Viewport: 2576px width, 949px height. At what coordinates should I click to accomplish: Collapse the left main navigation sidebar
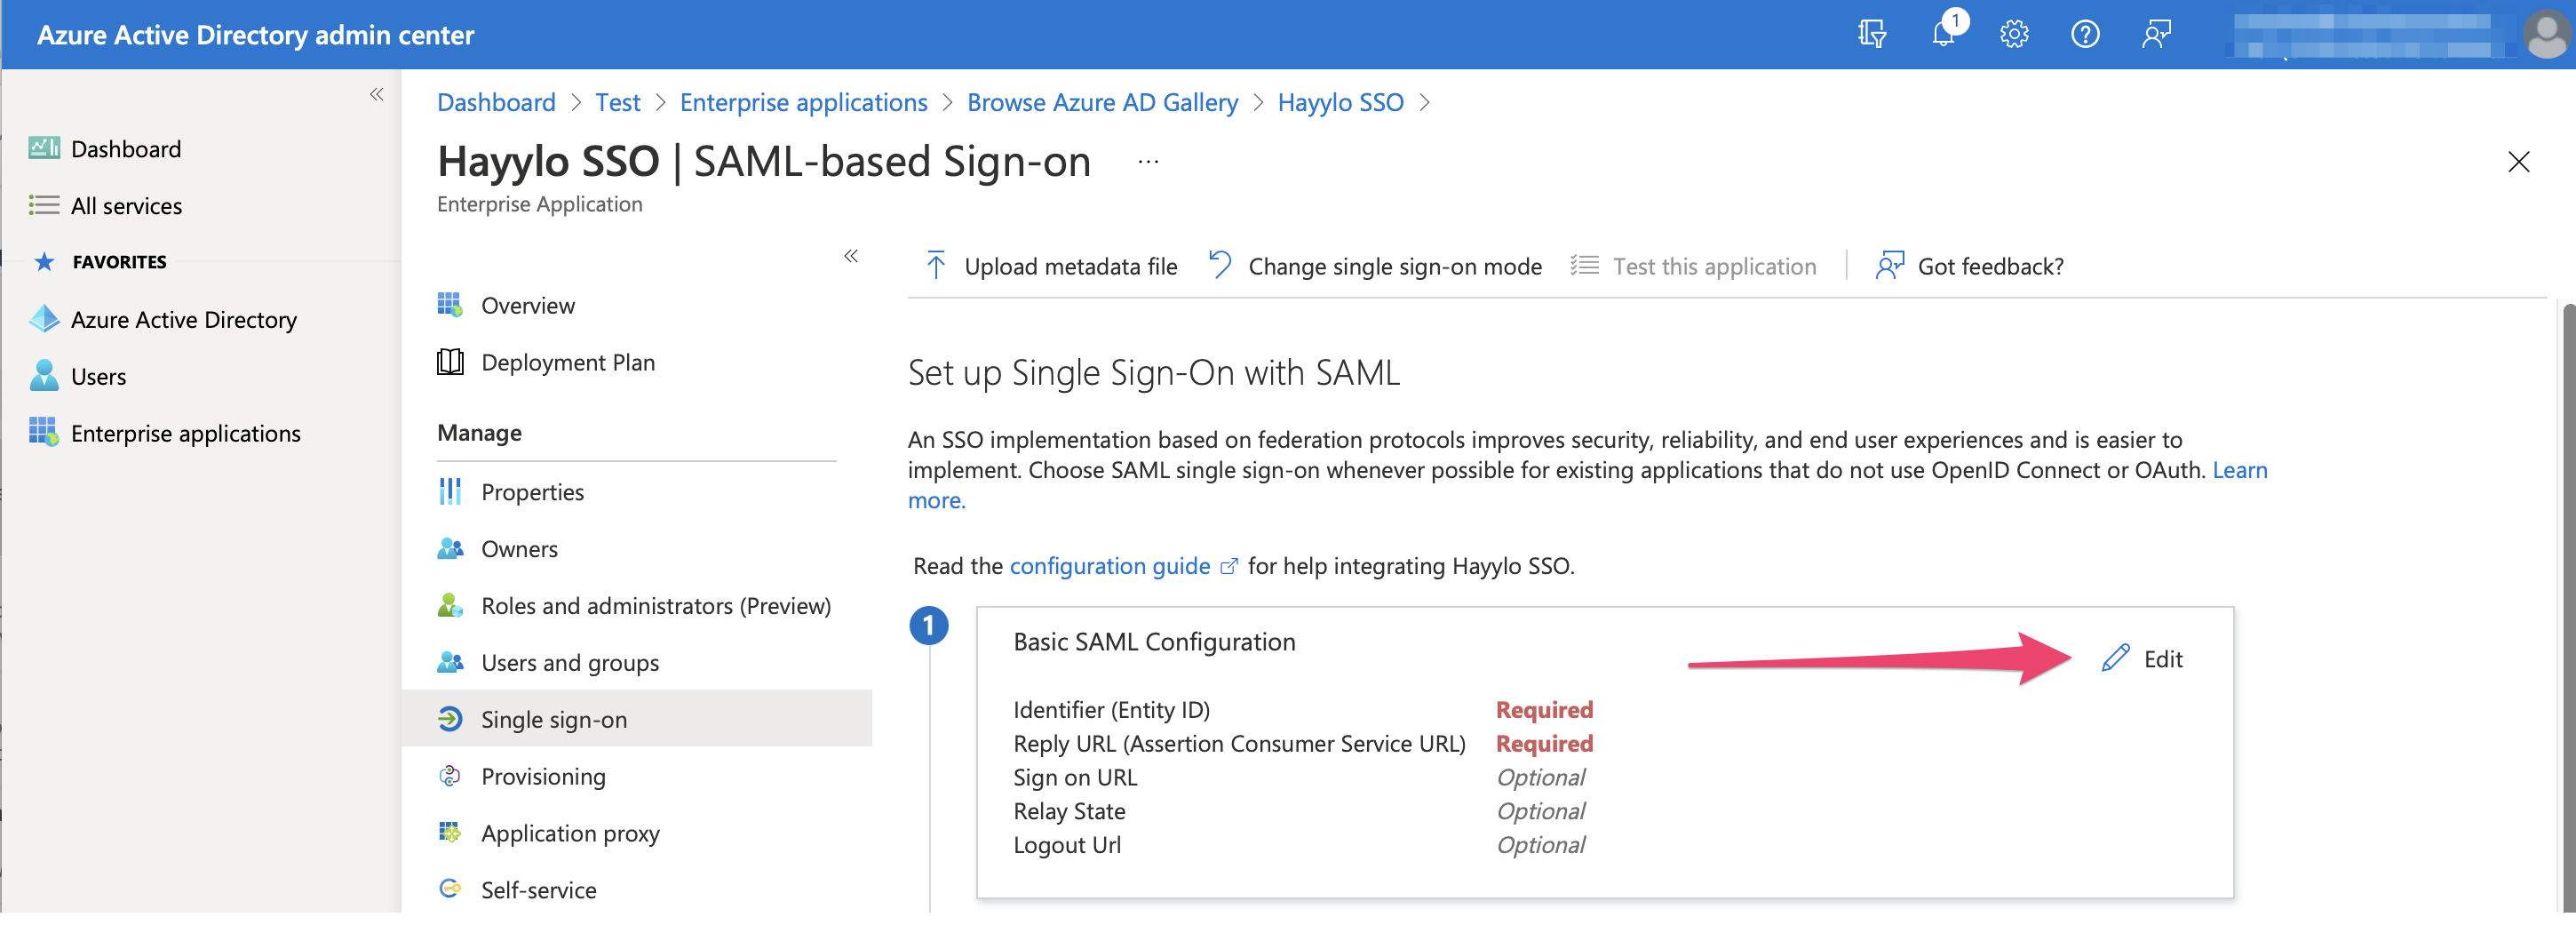pos(376,94)
